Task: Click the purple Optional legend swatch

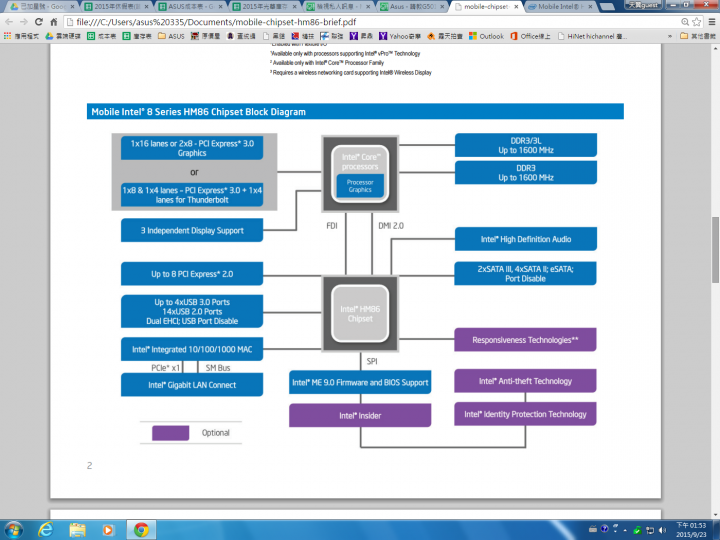Action: click(170, 433)
